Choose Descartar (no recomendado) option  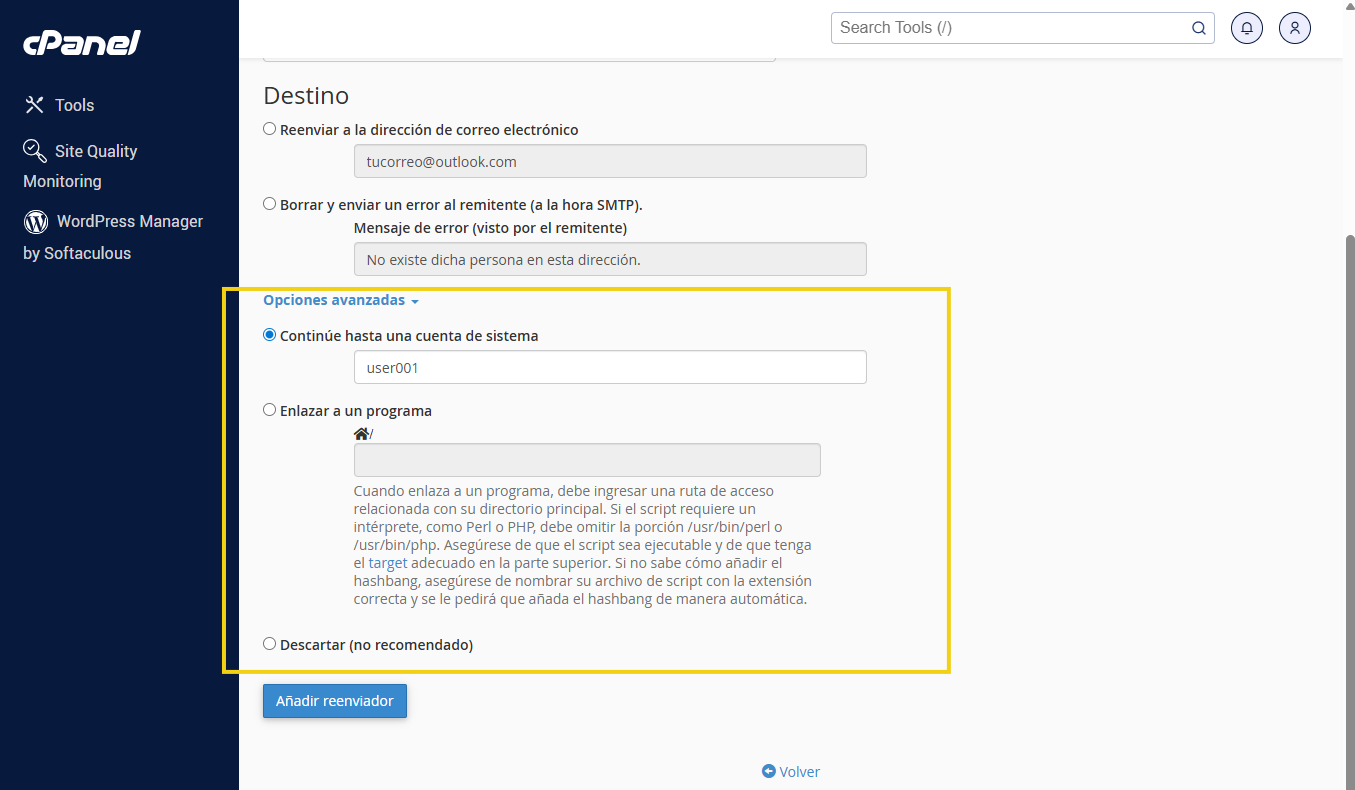pyautogui.click(x=270, y=644)
